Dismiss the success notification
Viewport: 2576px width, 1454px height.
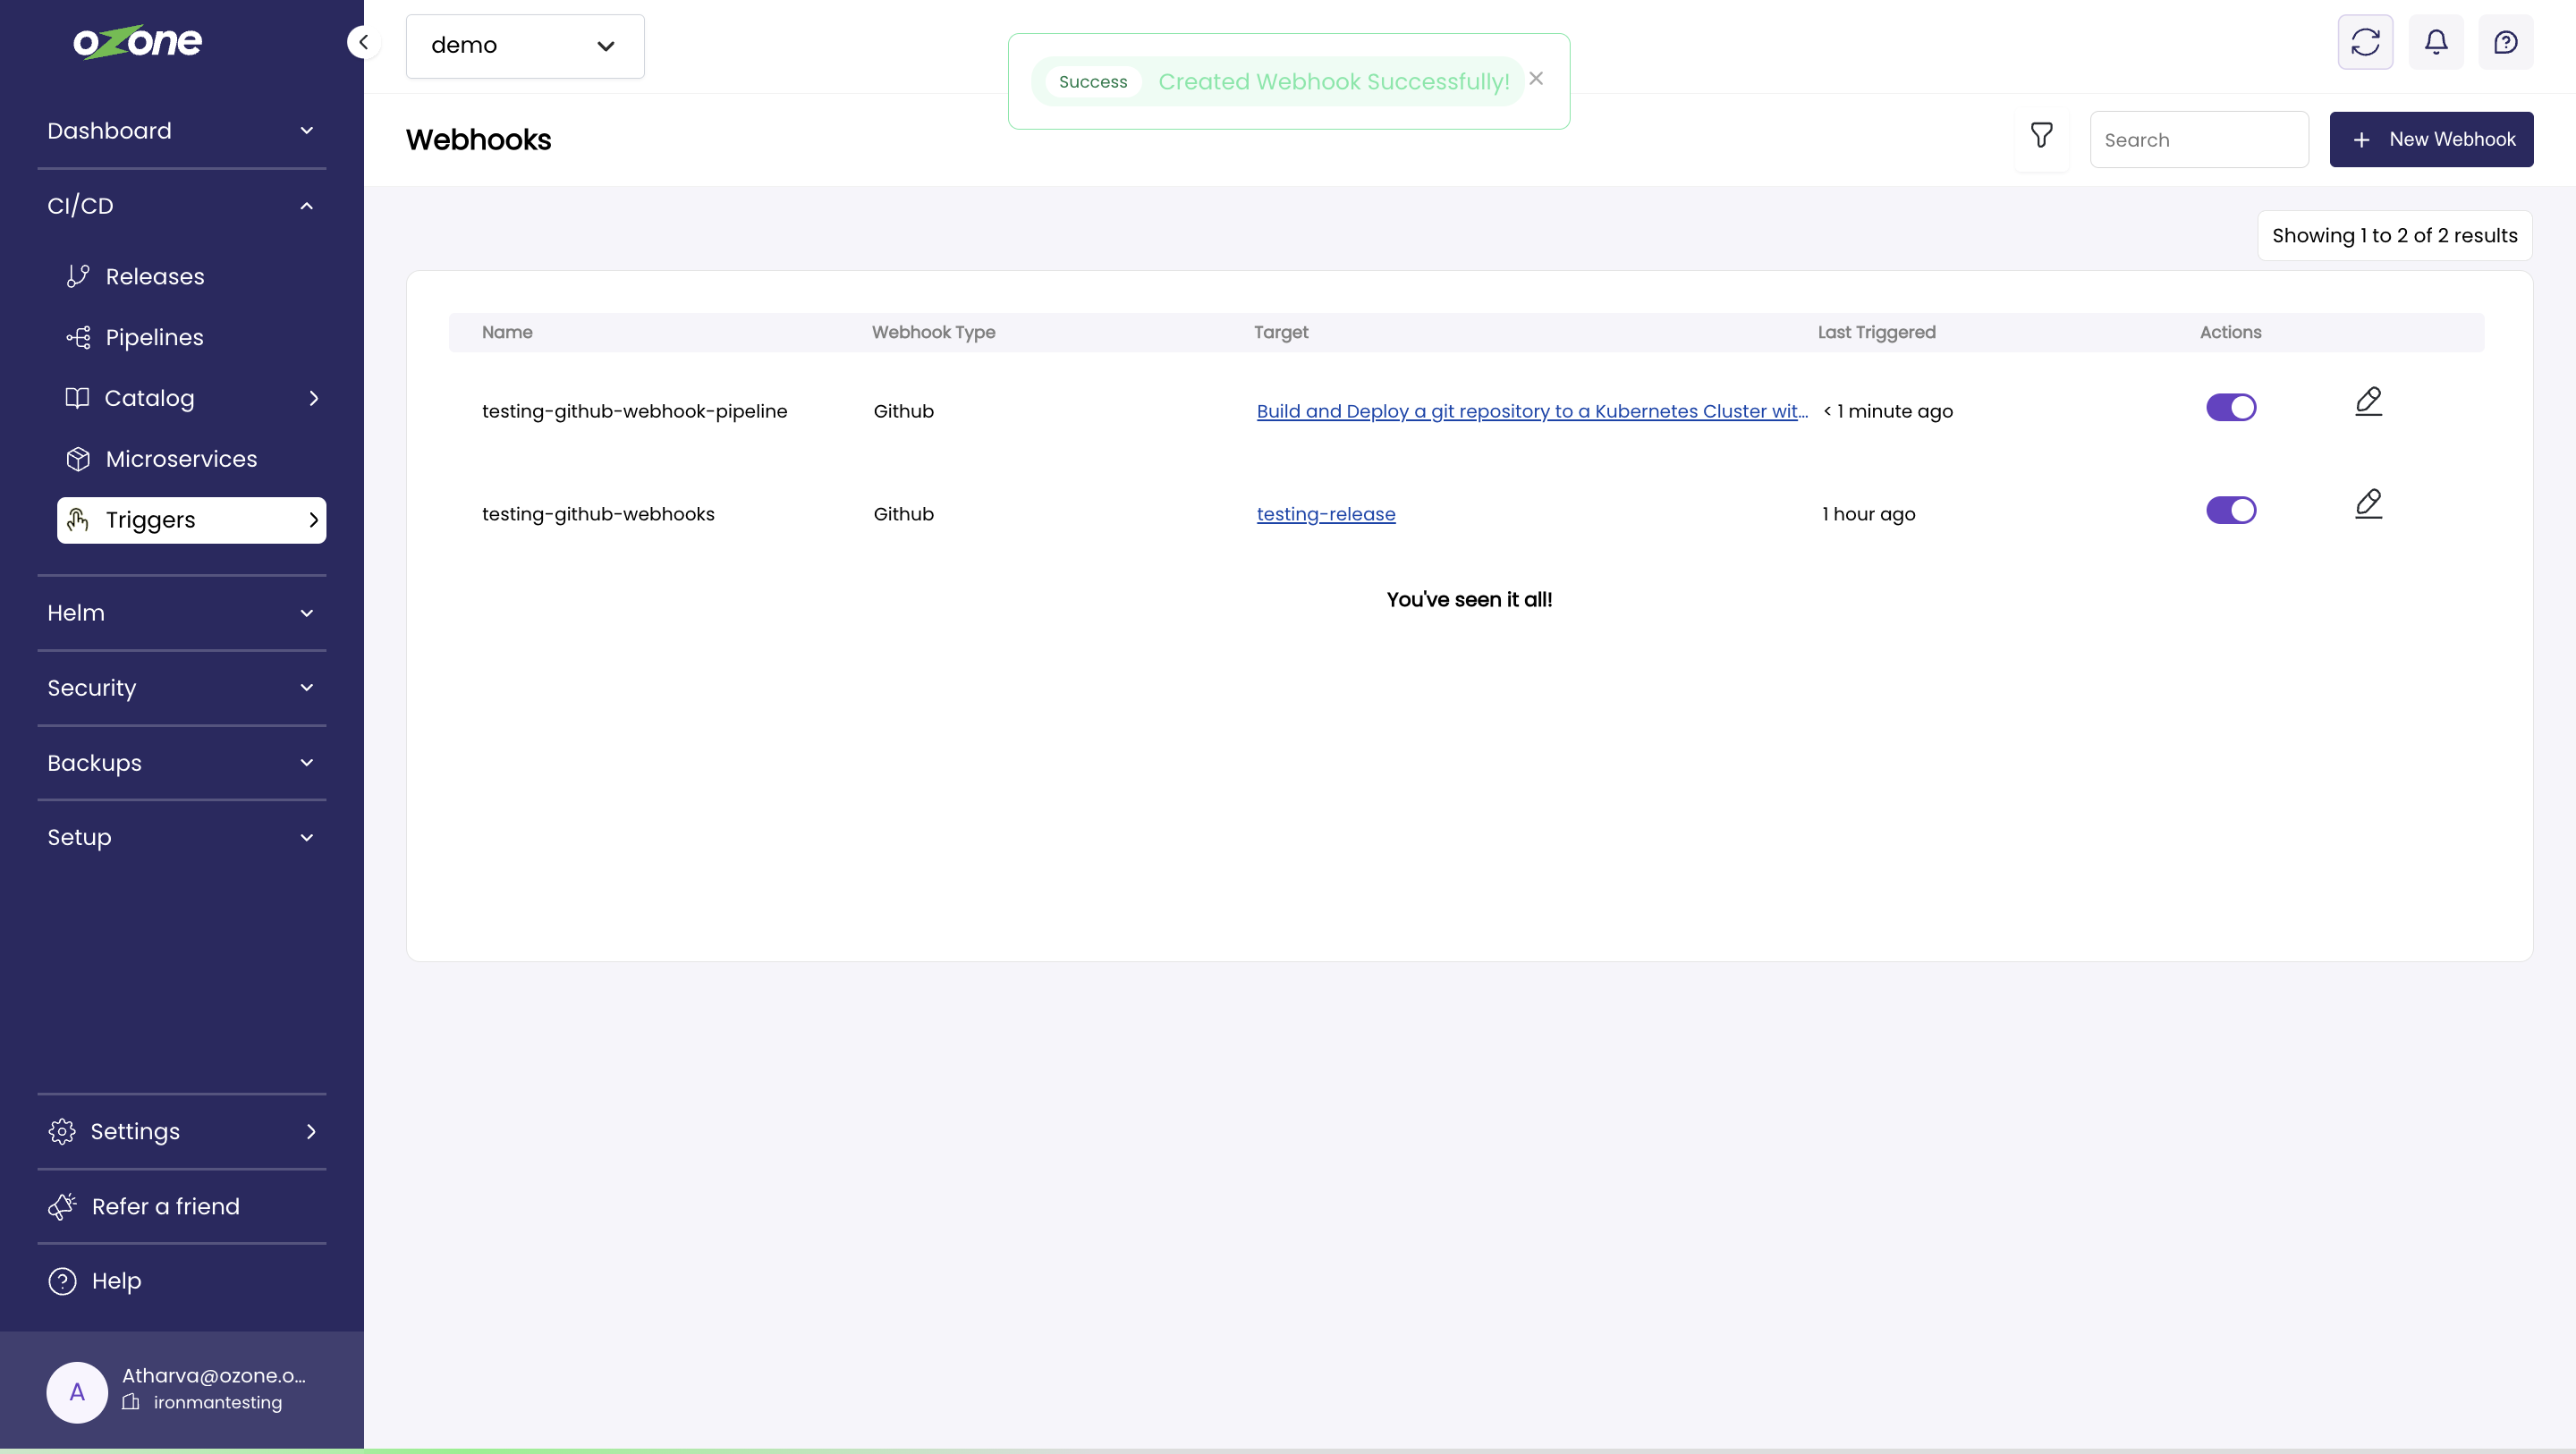coord(1536,78)
